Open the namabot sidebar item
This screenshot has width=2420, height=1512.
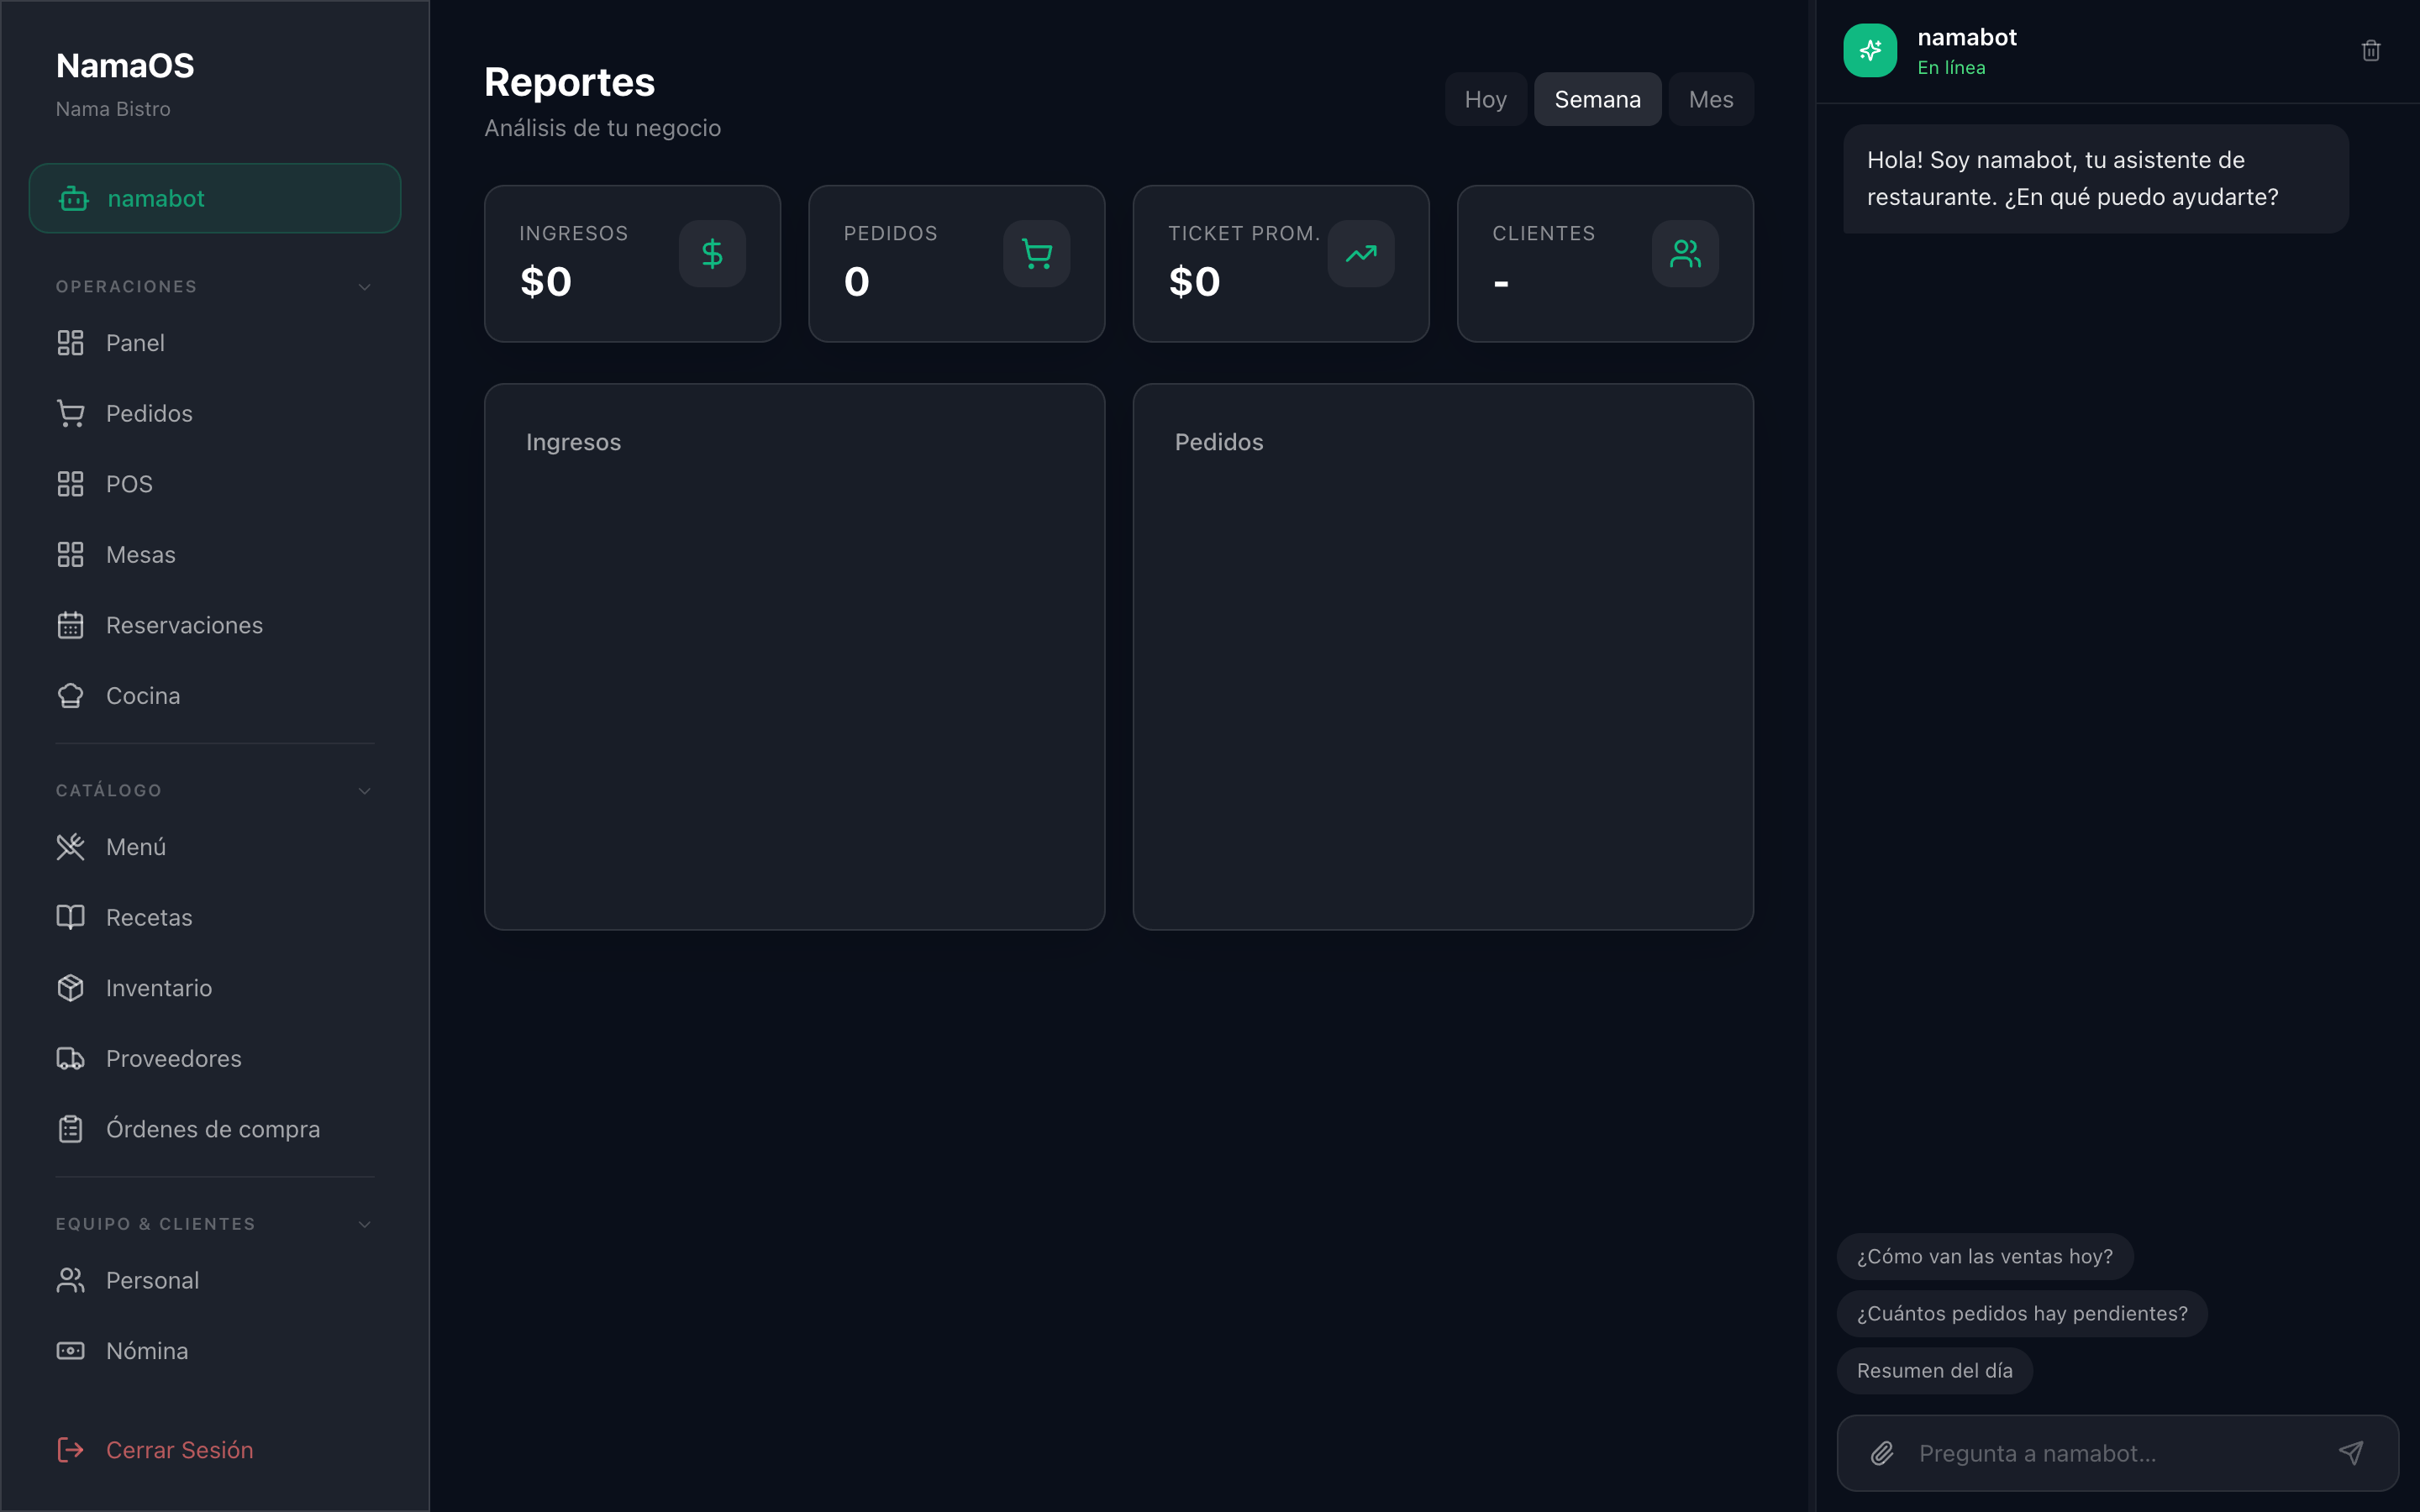click(x=215, y=198)
